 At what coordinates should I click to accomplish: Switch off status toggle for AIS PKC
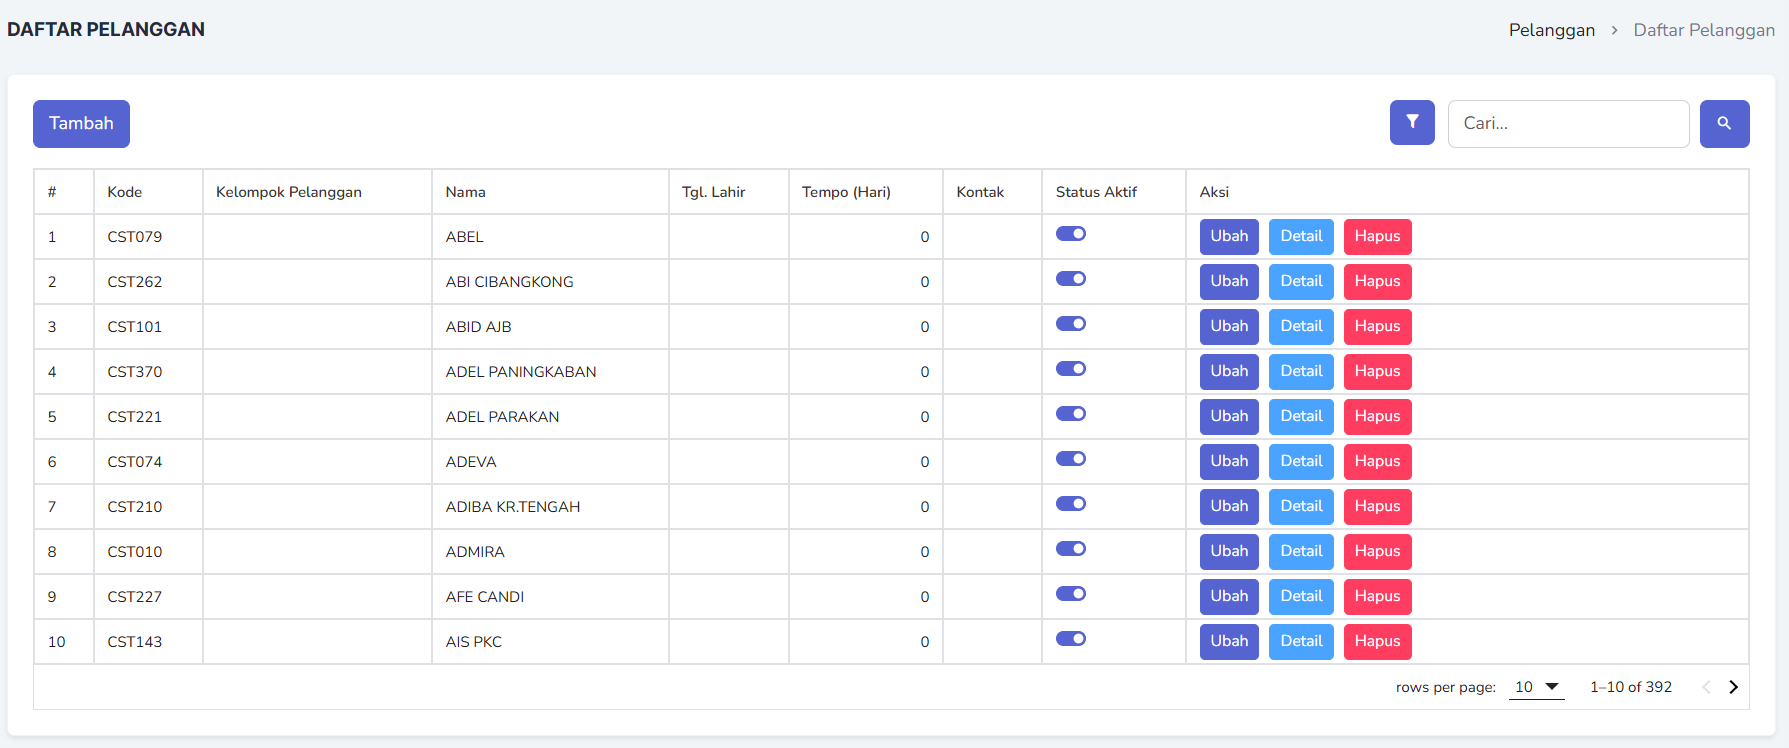[x=1070, y=639]
